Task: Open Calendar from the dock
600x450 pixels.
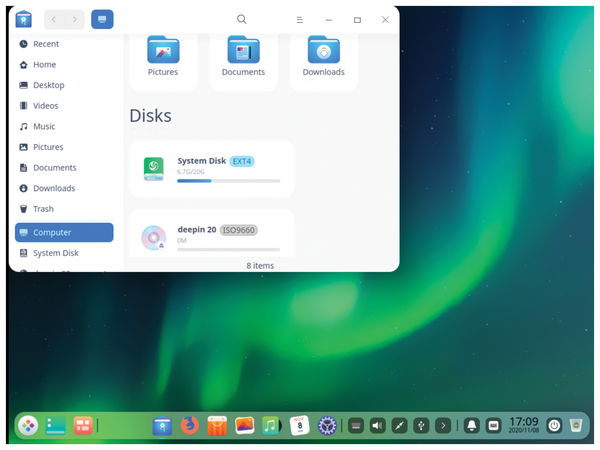Action: pos(300,426)
